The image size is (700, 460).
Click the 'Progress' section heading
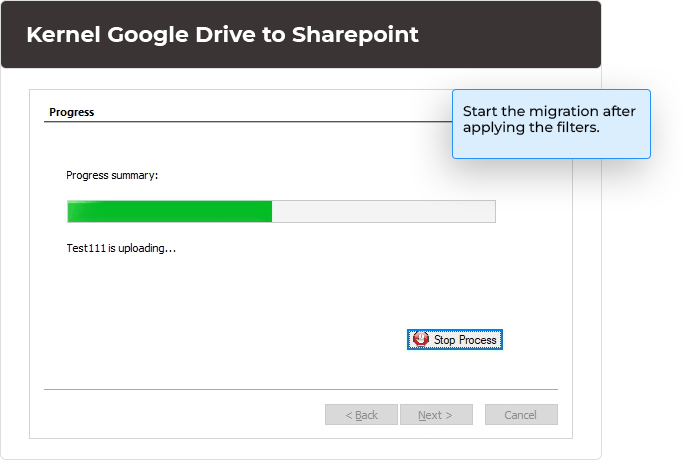[71, 112]
